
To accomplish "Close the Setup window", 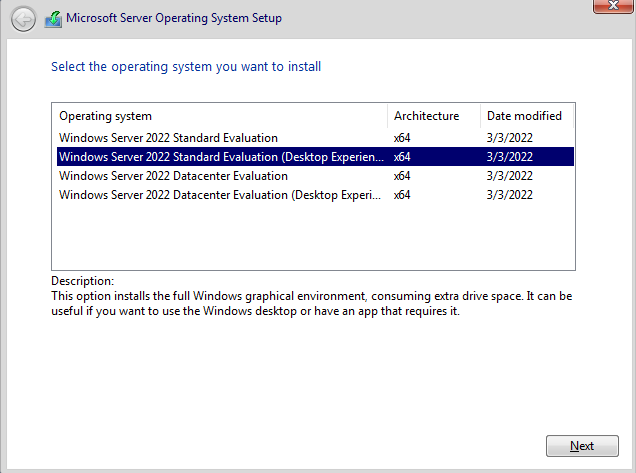I will pyautogui.click(x=613, y=6).
